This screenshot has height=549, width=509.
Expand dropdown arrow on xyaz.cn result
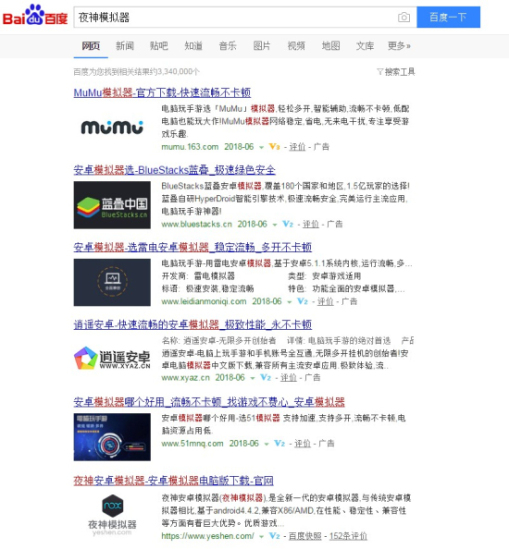pyautogui.click(x=252, y=378)
